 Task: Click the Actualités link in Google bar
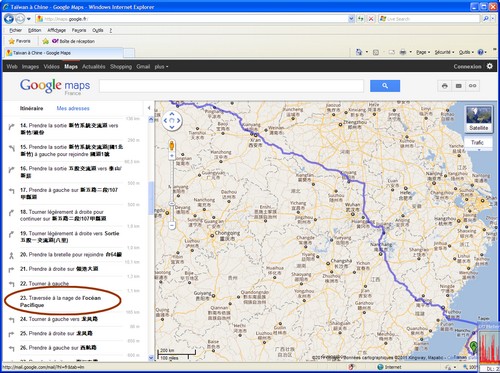94,67
